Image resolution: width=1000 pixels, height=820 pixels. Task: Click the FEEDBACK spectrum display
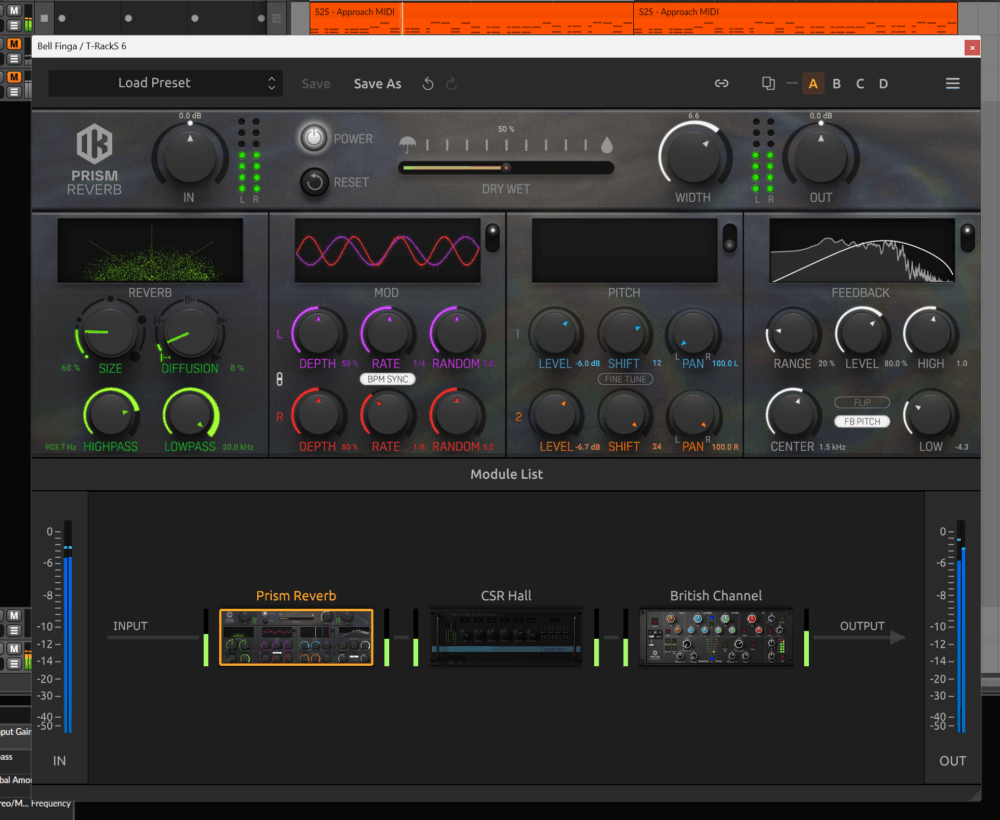coord(862,251)
